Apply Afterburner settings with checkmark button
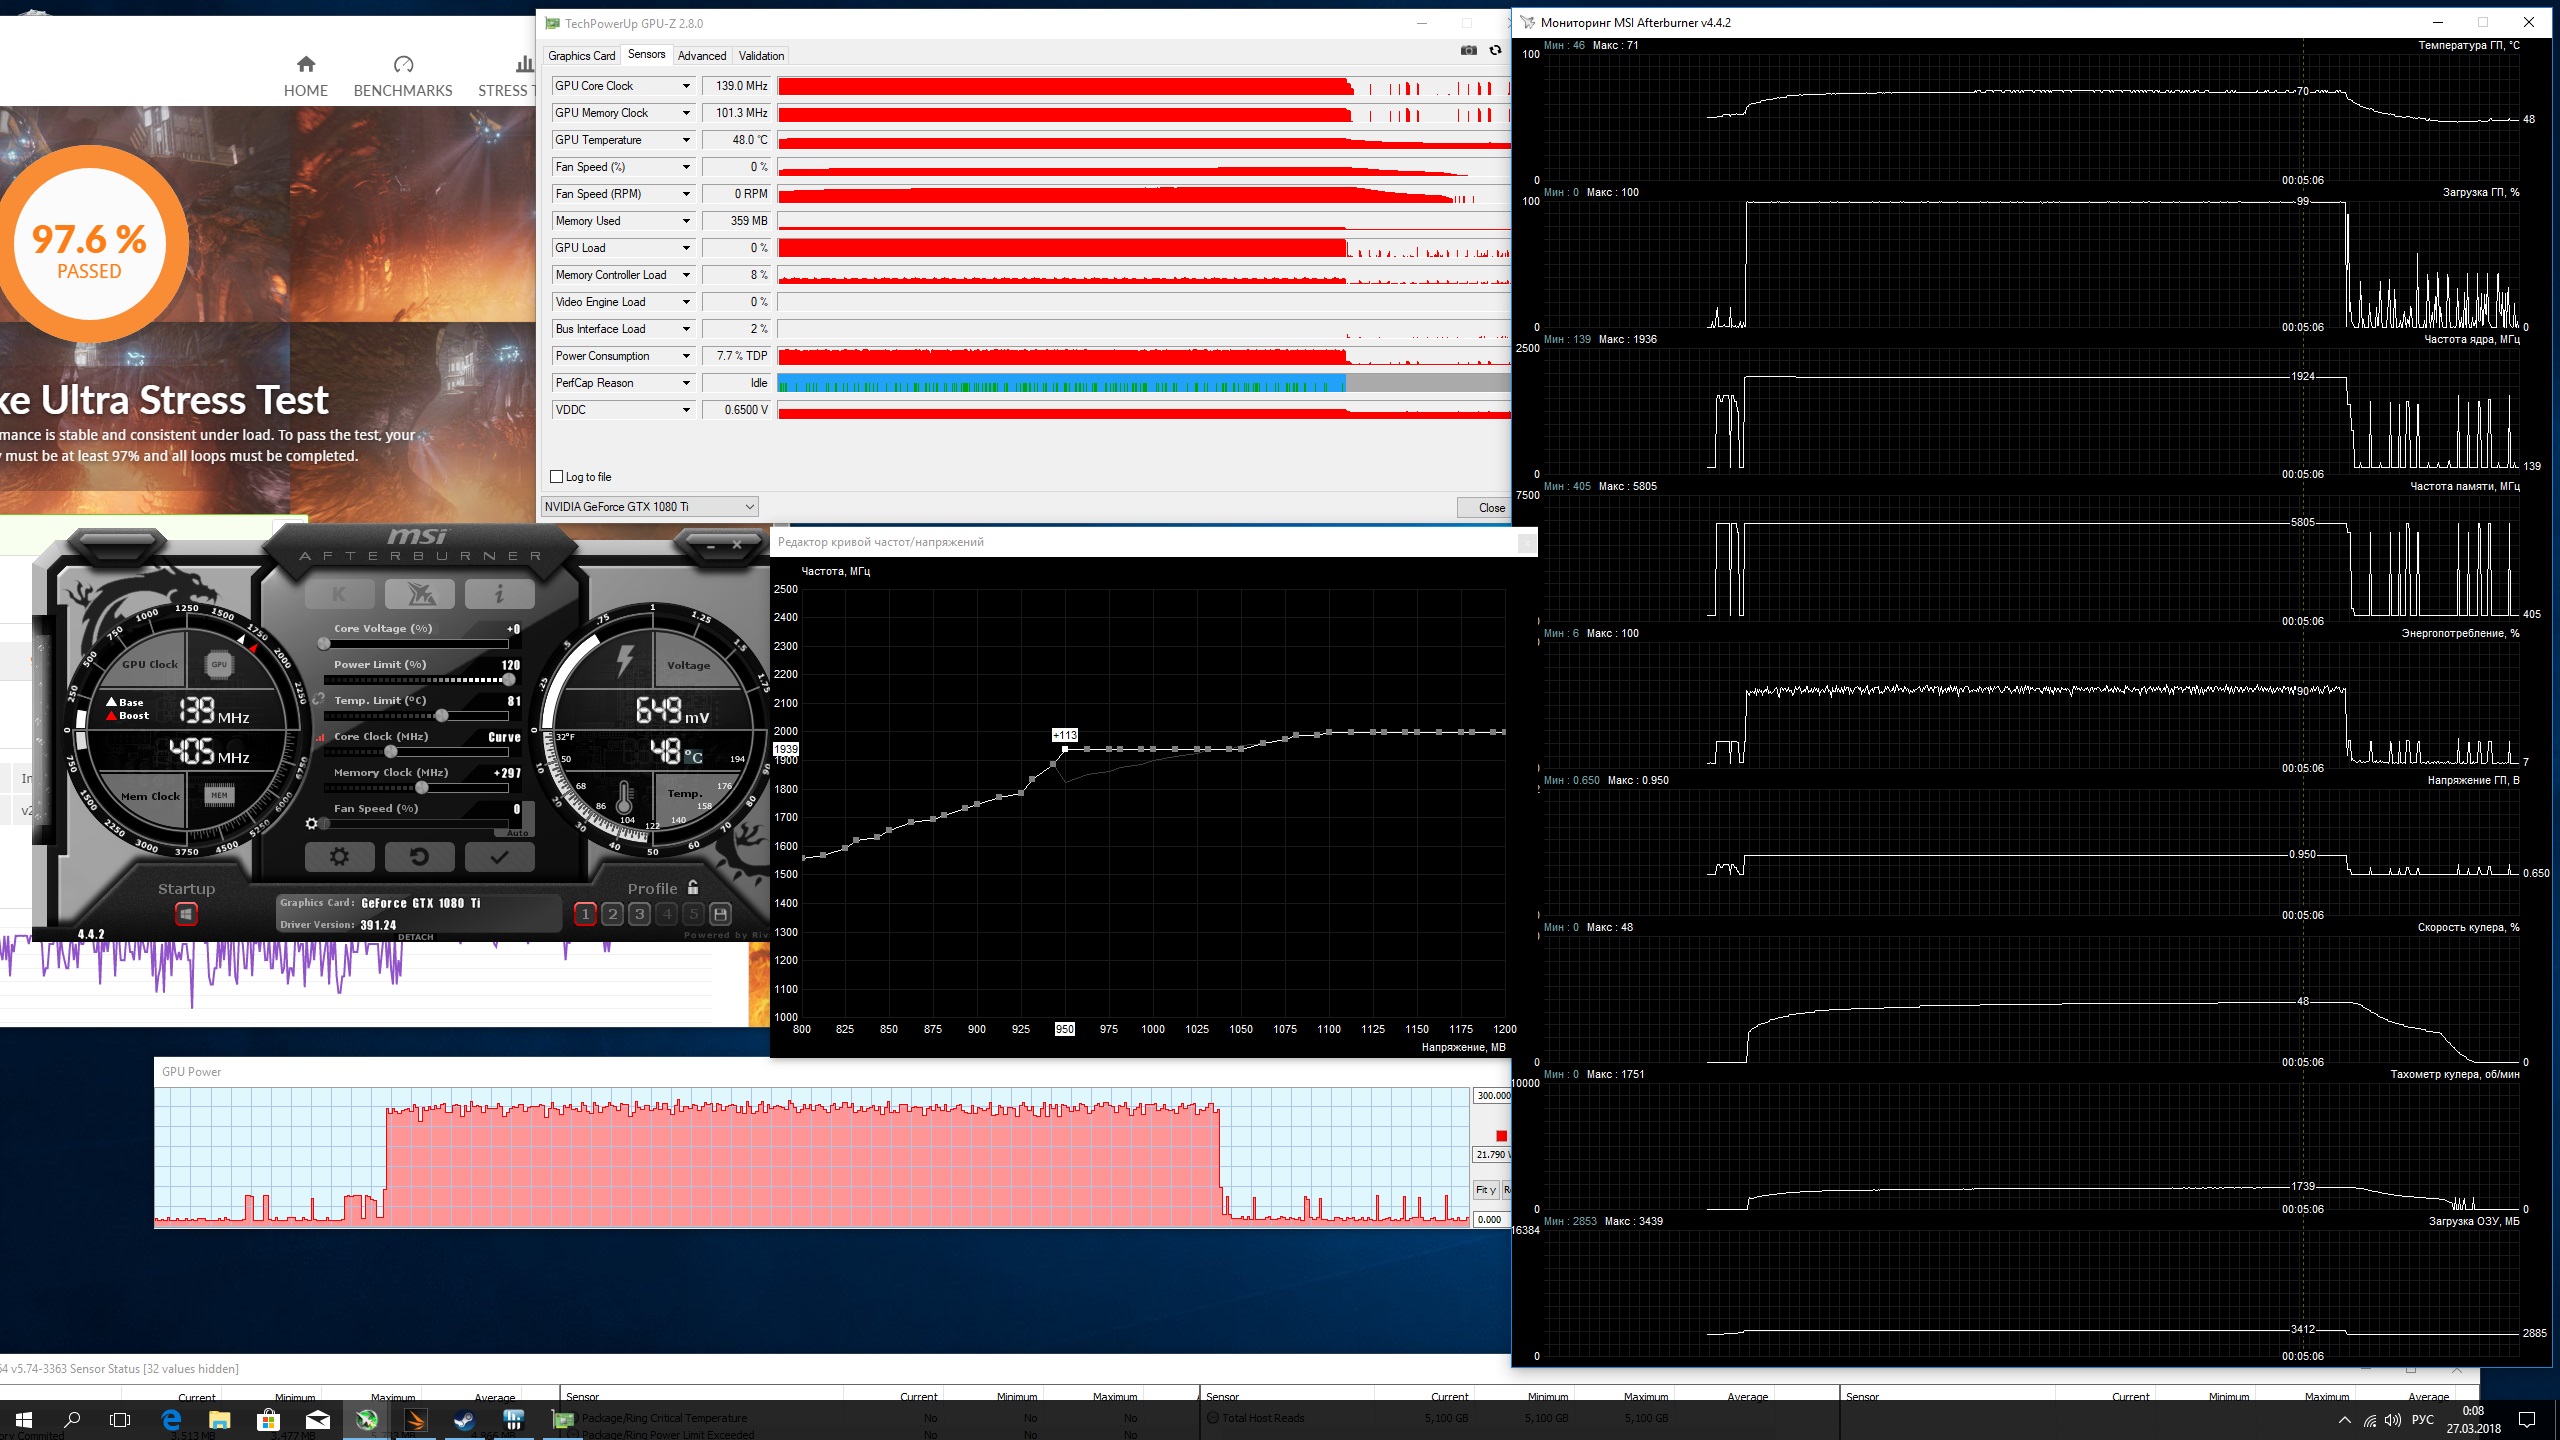2560x1440 pixels. (499, 857)
